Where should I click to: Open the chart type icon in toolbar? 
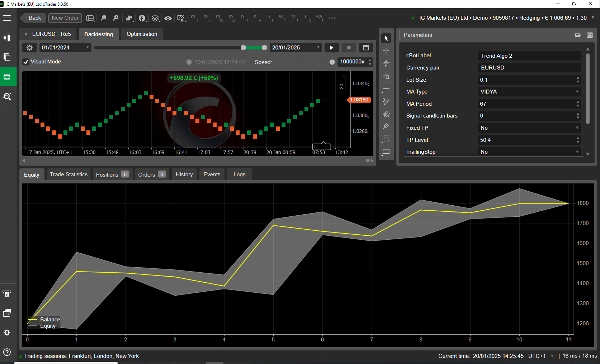pos(129,18)
